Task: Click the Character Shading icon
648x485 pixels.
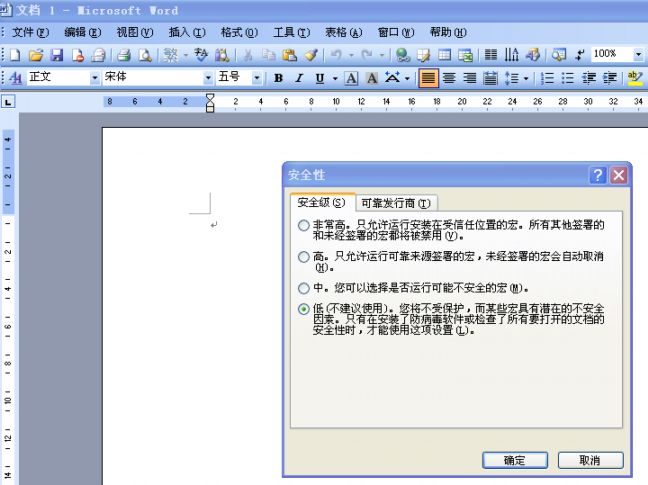Action: pyautogui.click(x=372, y=78)
